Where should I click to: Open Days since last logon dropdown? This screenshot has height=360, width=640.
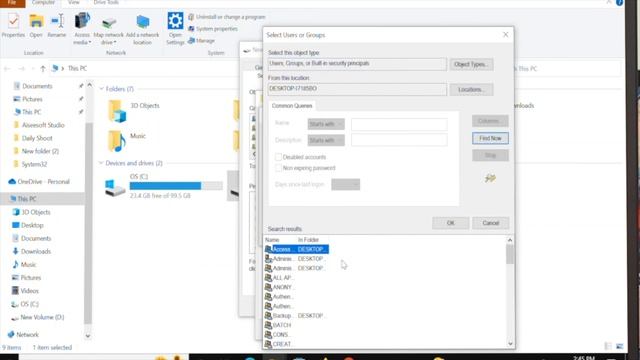coord(345,184)
